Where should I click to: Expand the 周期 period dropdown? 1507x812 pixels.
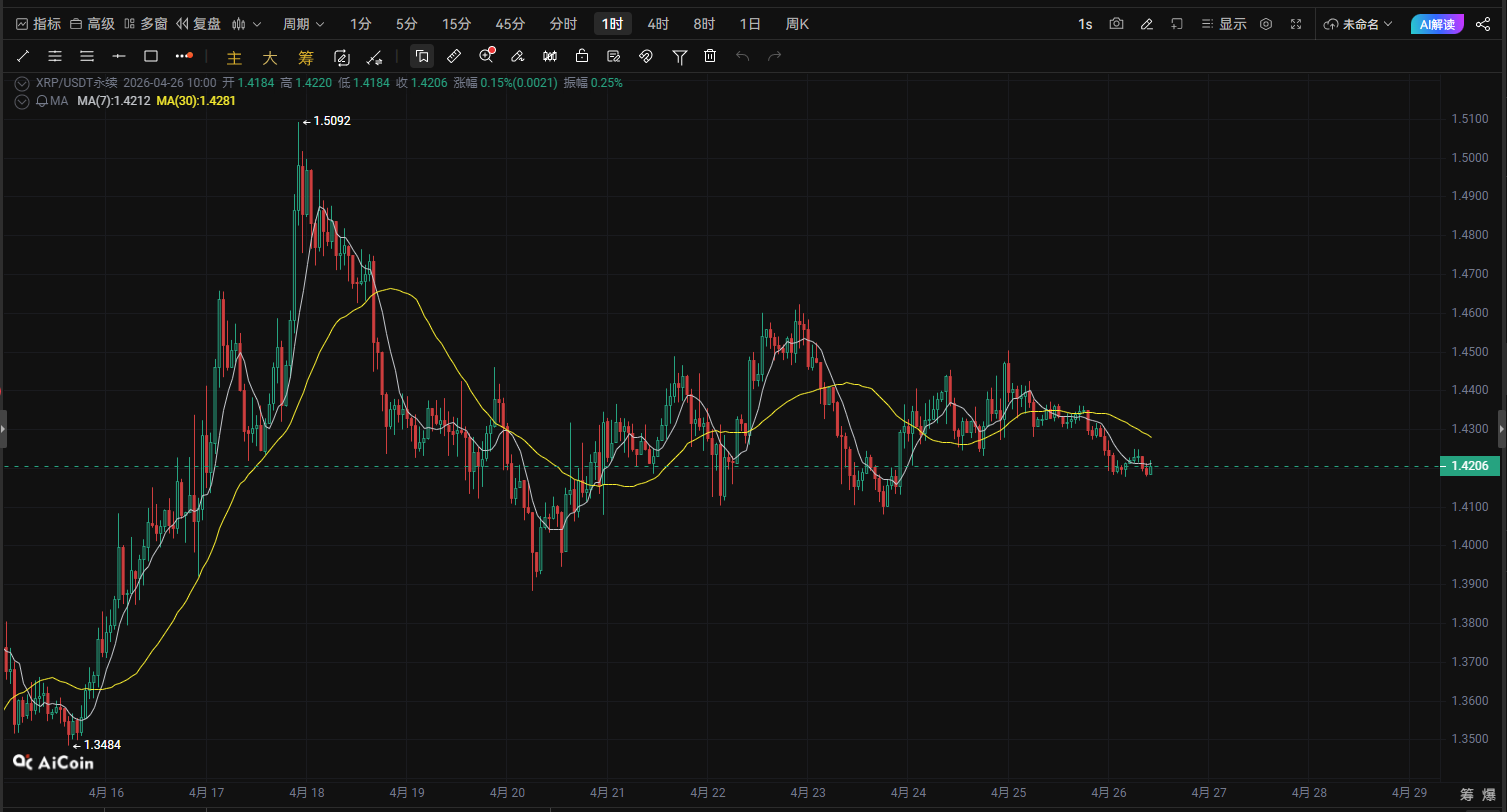303,24
